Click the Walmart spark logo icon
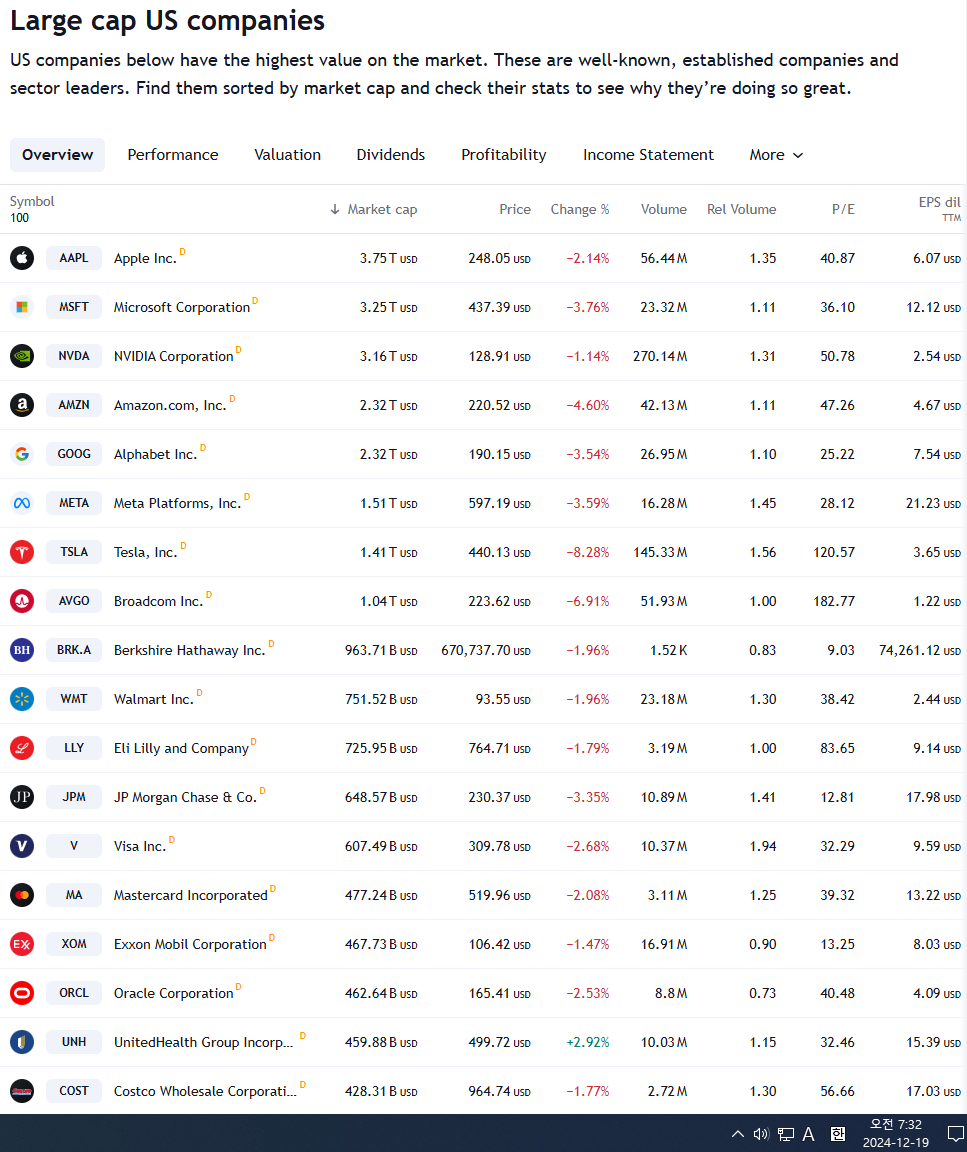This screenshot has height=1152, width=967. pos(22,699)
